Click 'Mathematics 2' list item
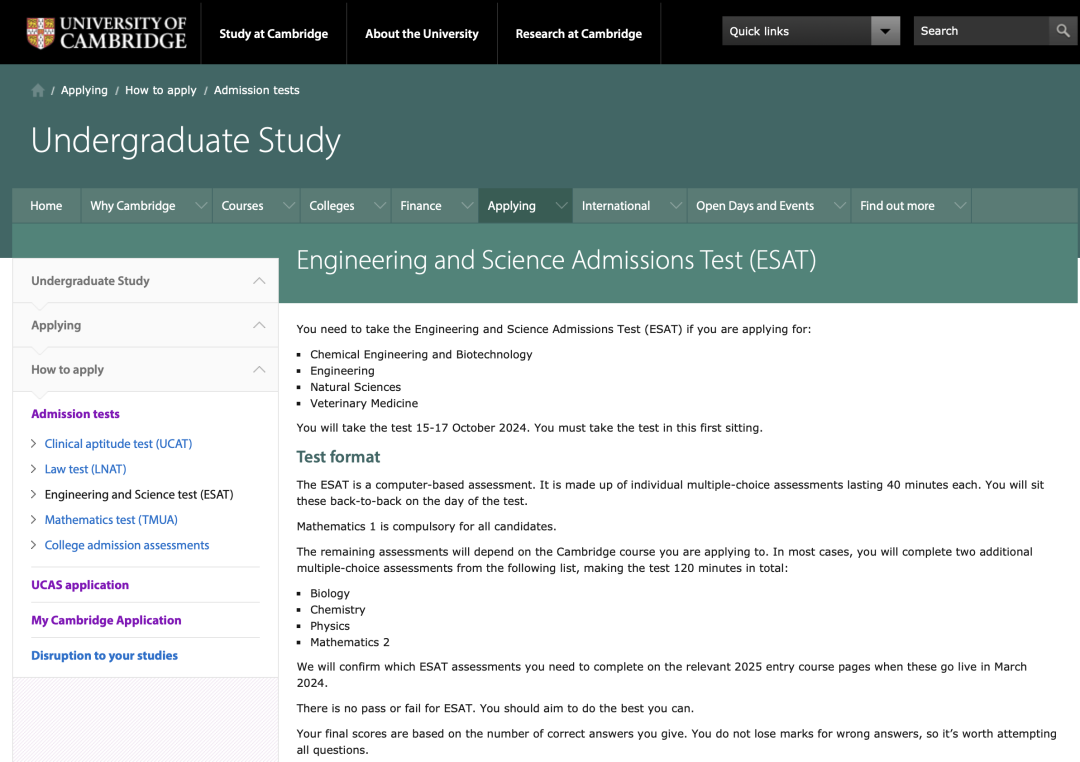This screenshot has height=762, width=1080. [x=350, y=642]
